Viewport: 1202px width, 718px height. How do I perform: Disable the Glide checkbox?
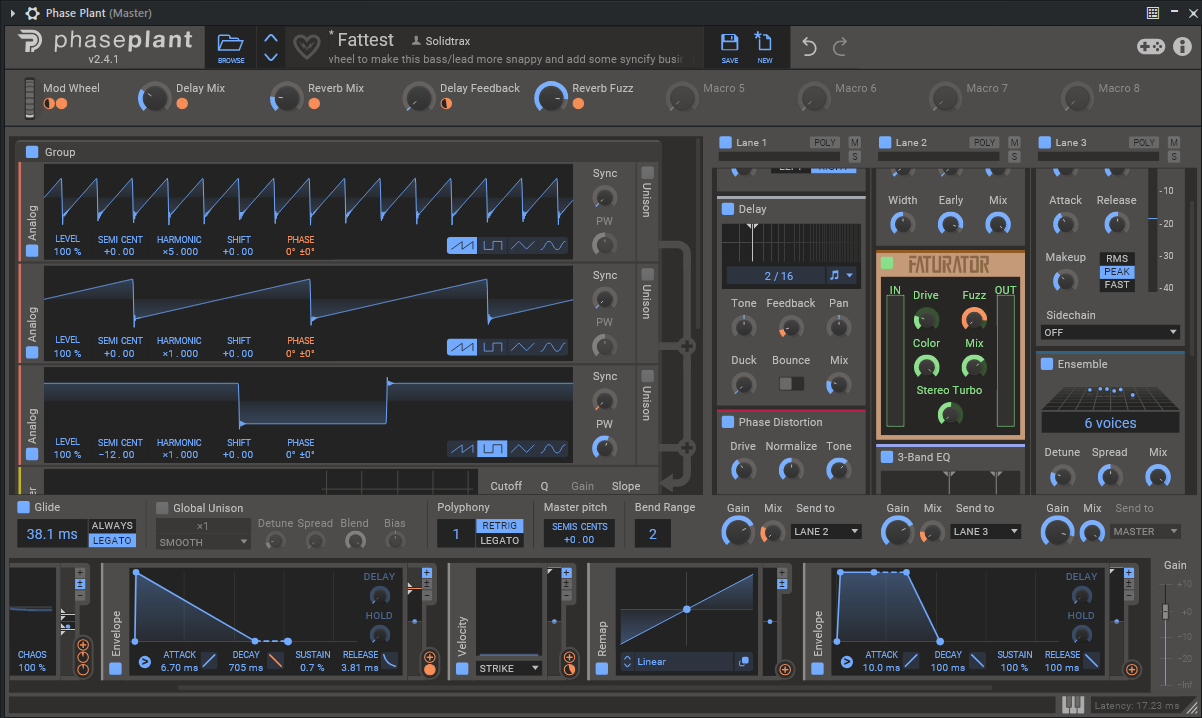(x=24, y=507)
